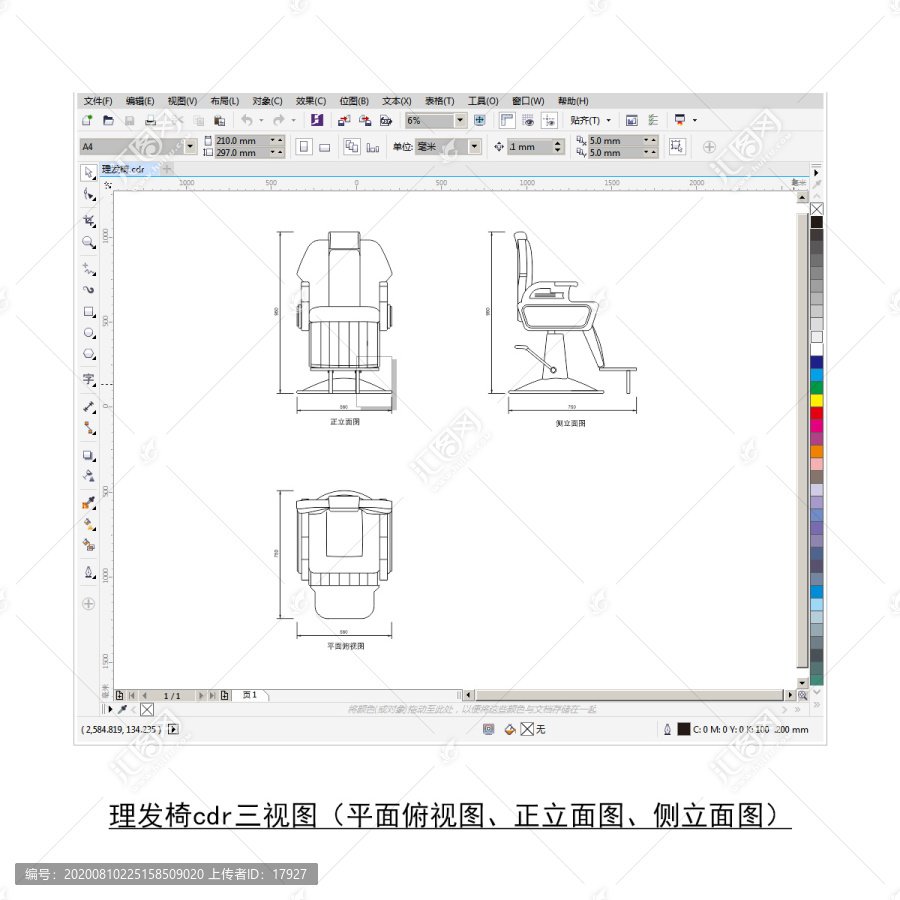Select the Freehand drawing tool
The height and width of the screenshot is (900, 900).
(x=88, y=269)
